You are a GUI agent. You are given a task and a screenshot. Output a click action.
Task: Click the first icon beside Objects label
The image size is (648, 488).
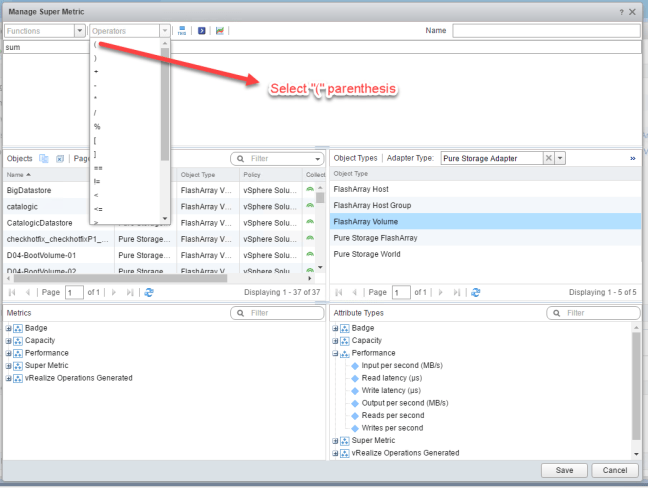(x=43, y=159)
